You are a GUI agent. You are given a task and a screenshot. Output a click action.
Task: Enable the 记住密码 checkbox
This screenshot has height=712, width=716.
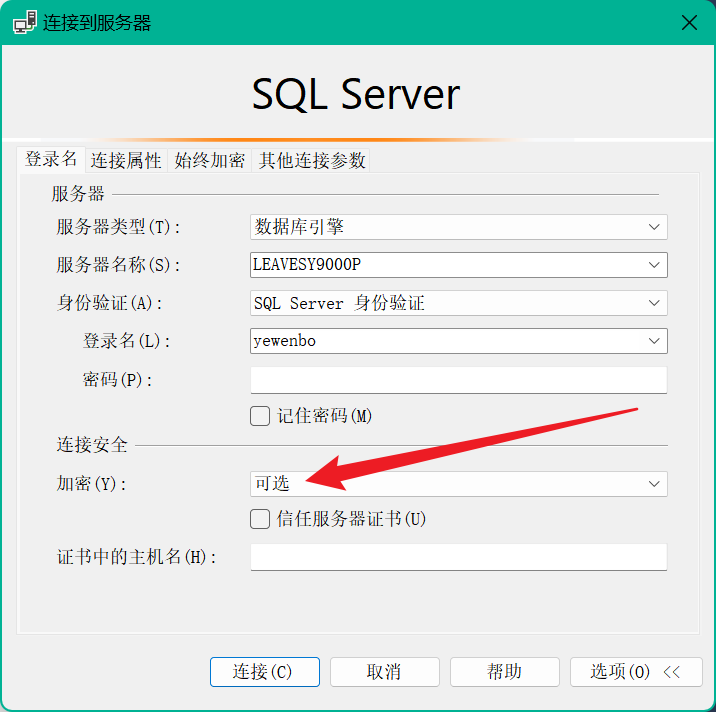click(260, 416)
